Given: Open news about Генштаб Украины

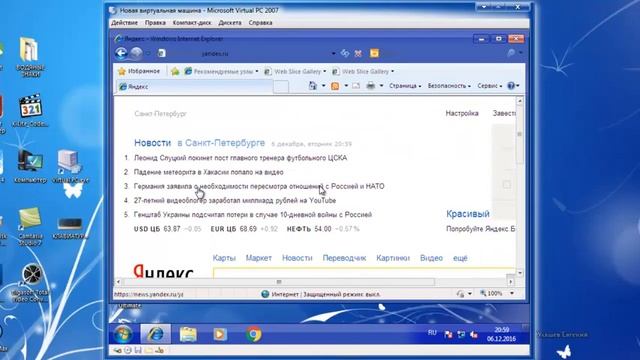Looking at the screenshot, I should point(253,215).
